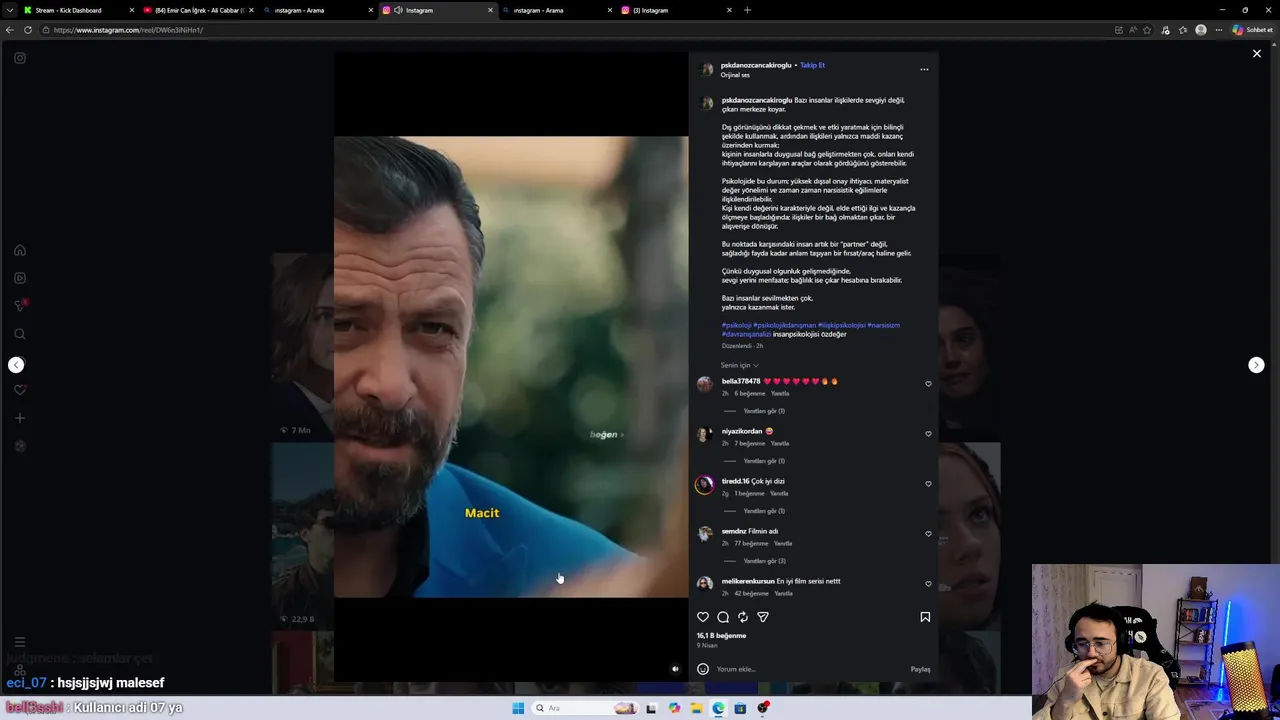Expand replies under niyazikordan's comment

[x=764, y=461]
